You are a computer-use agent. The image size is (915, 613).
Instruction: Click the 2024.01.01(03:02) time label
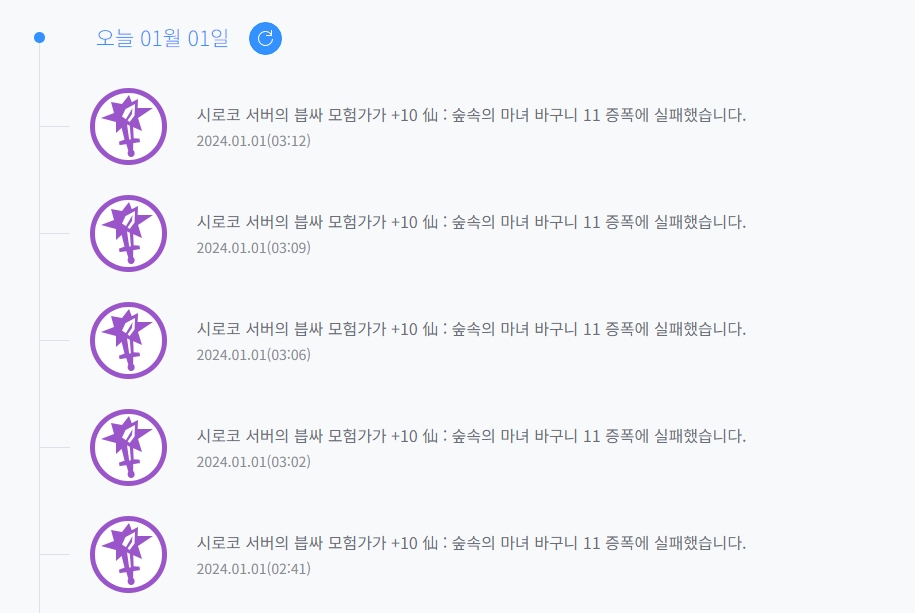pyautogui.click(x=254, y=462)
